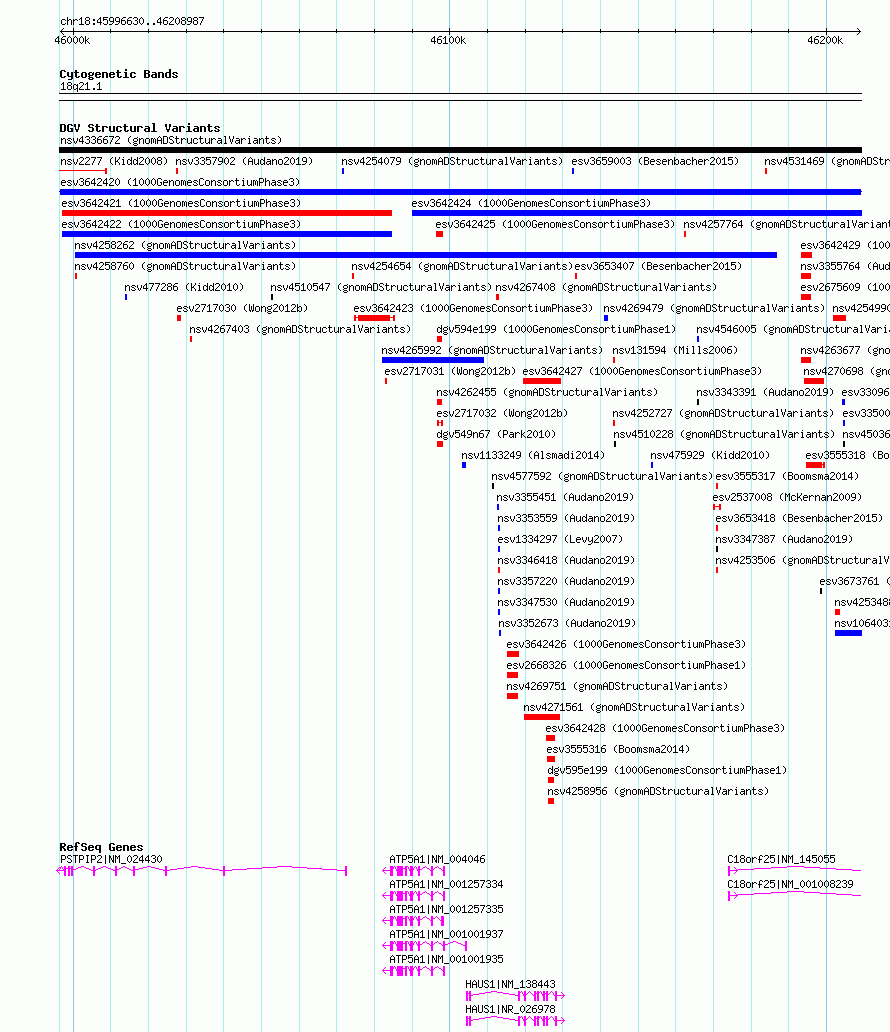Click the esv3642422 blue variant bar

(226, 234)
